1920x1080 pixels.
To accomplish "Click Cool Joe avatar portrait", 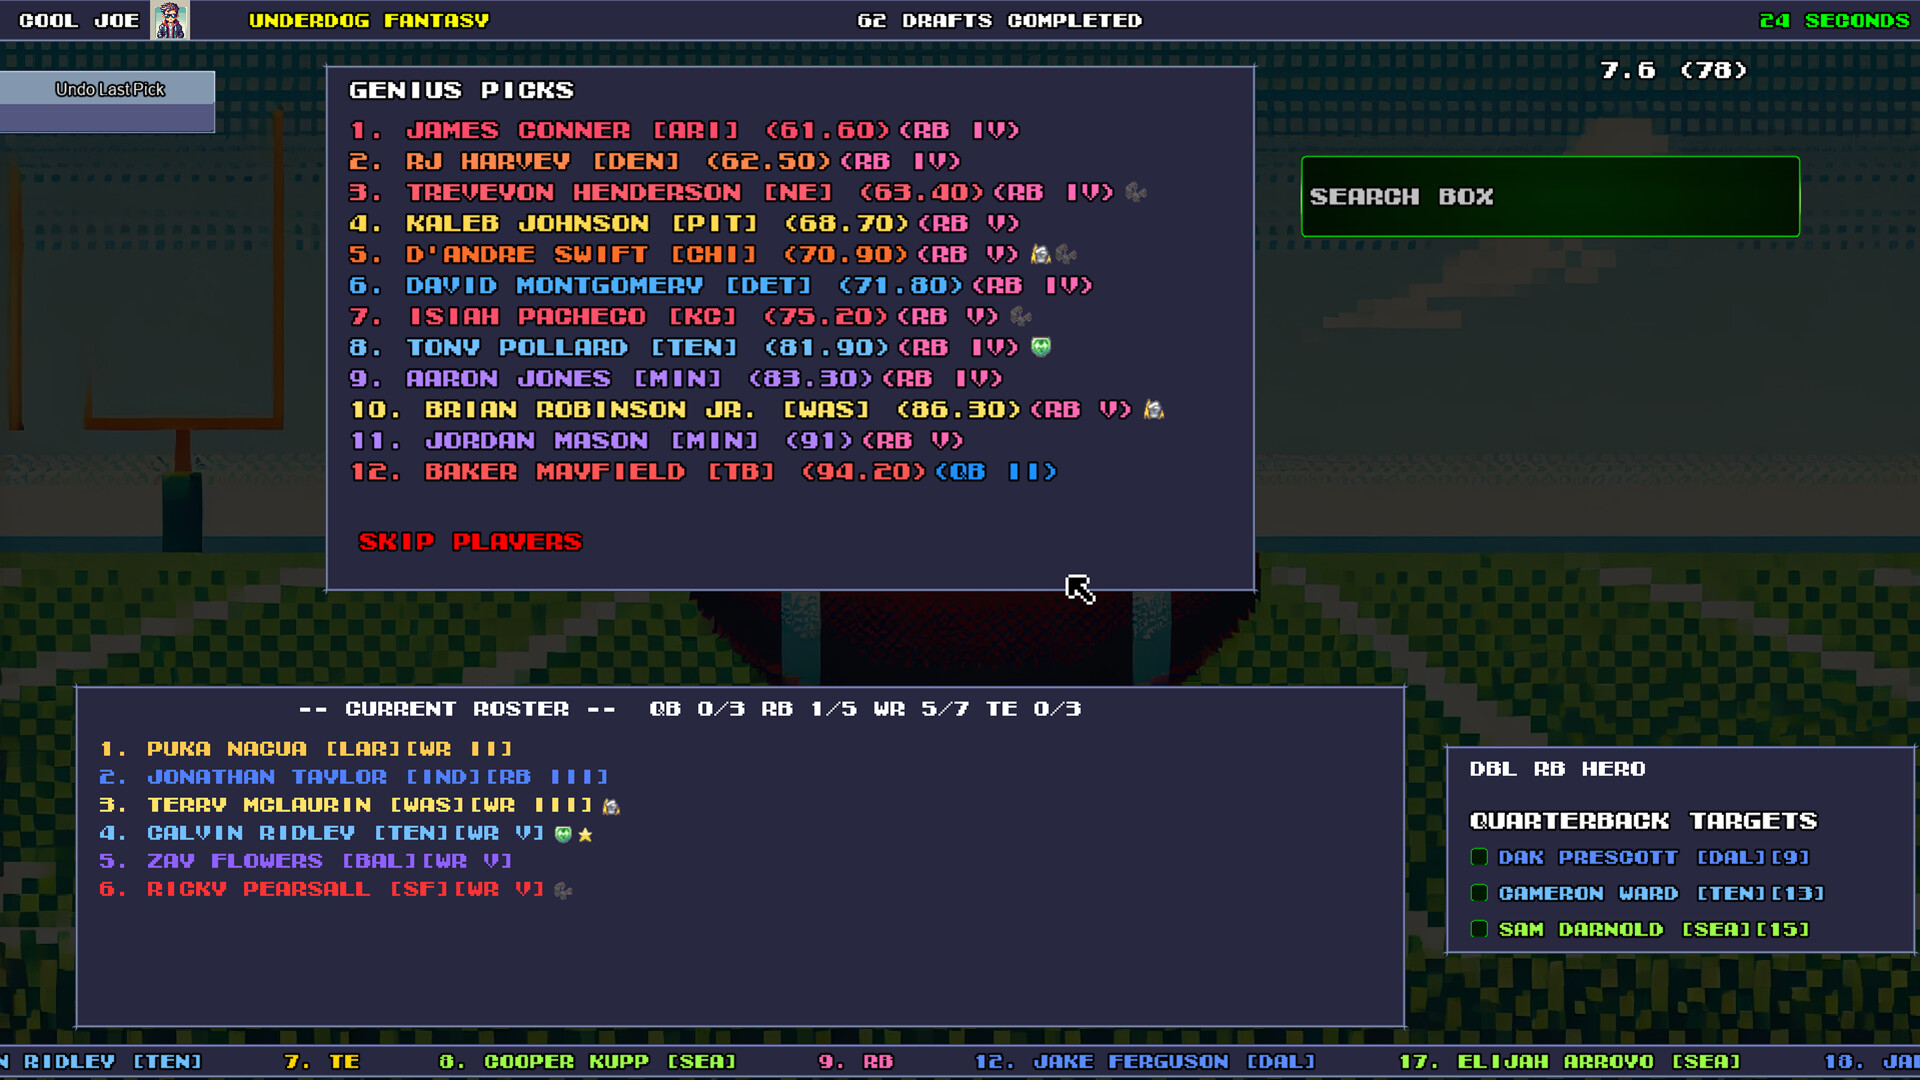I will (169, 20).
